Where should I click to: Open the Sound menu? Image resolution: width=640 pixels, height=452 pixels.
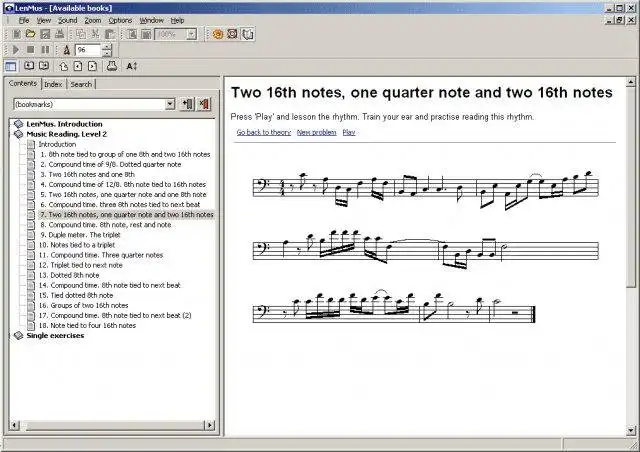coord(67,20)
